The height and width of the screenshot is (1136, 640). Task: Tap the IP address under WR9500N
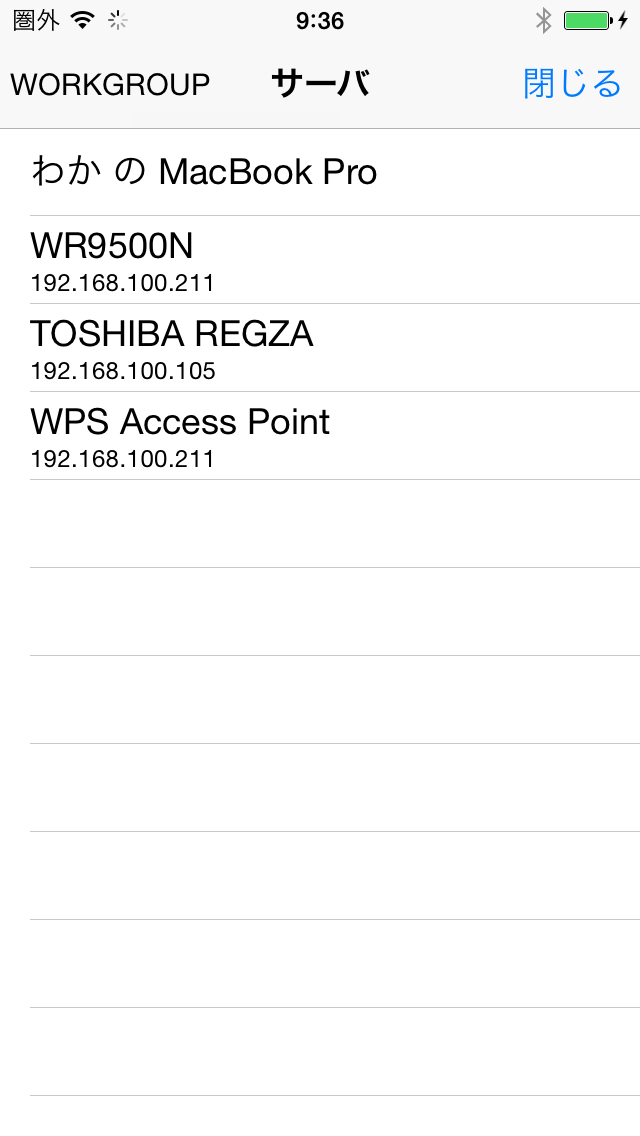pos(123,284)
